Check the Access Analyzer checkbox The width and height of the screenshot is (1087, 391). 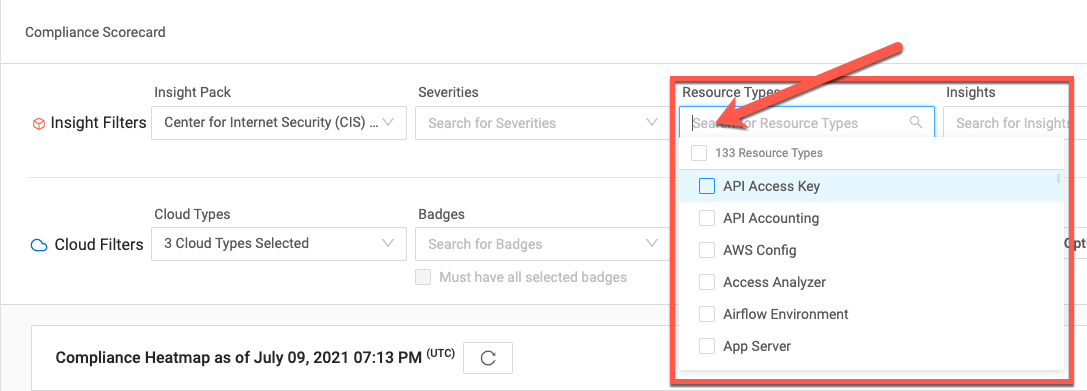click(706, 282)
